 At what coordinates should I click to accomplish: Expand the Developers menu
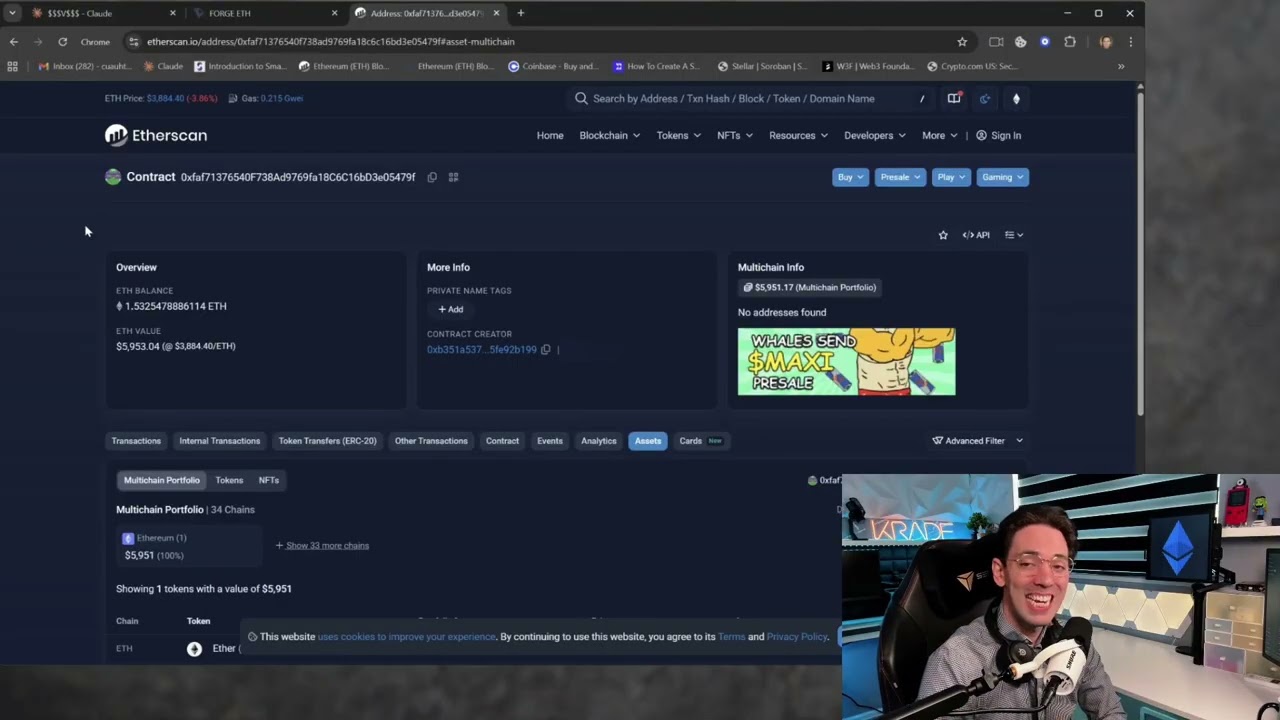(875, 135)
